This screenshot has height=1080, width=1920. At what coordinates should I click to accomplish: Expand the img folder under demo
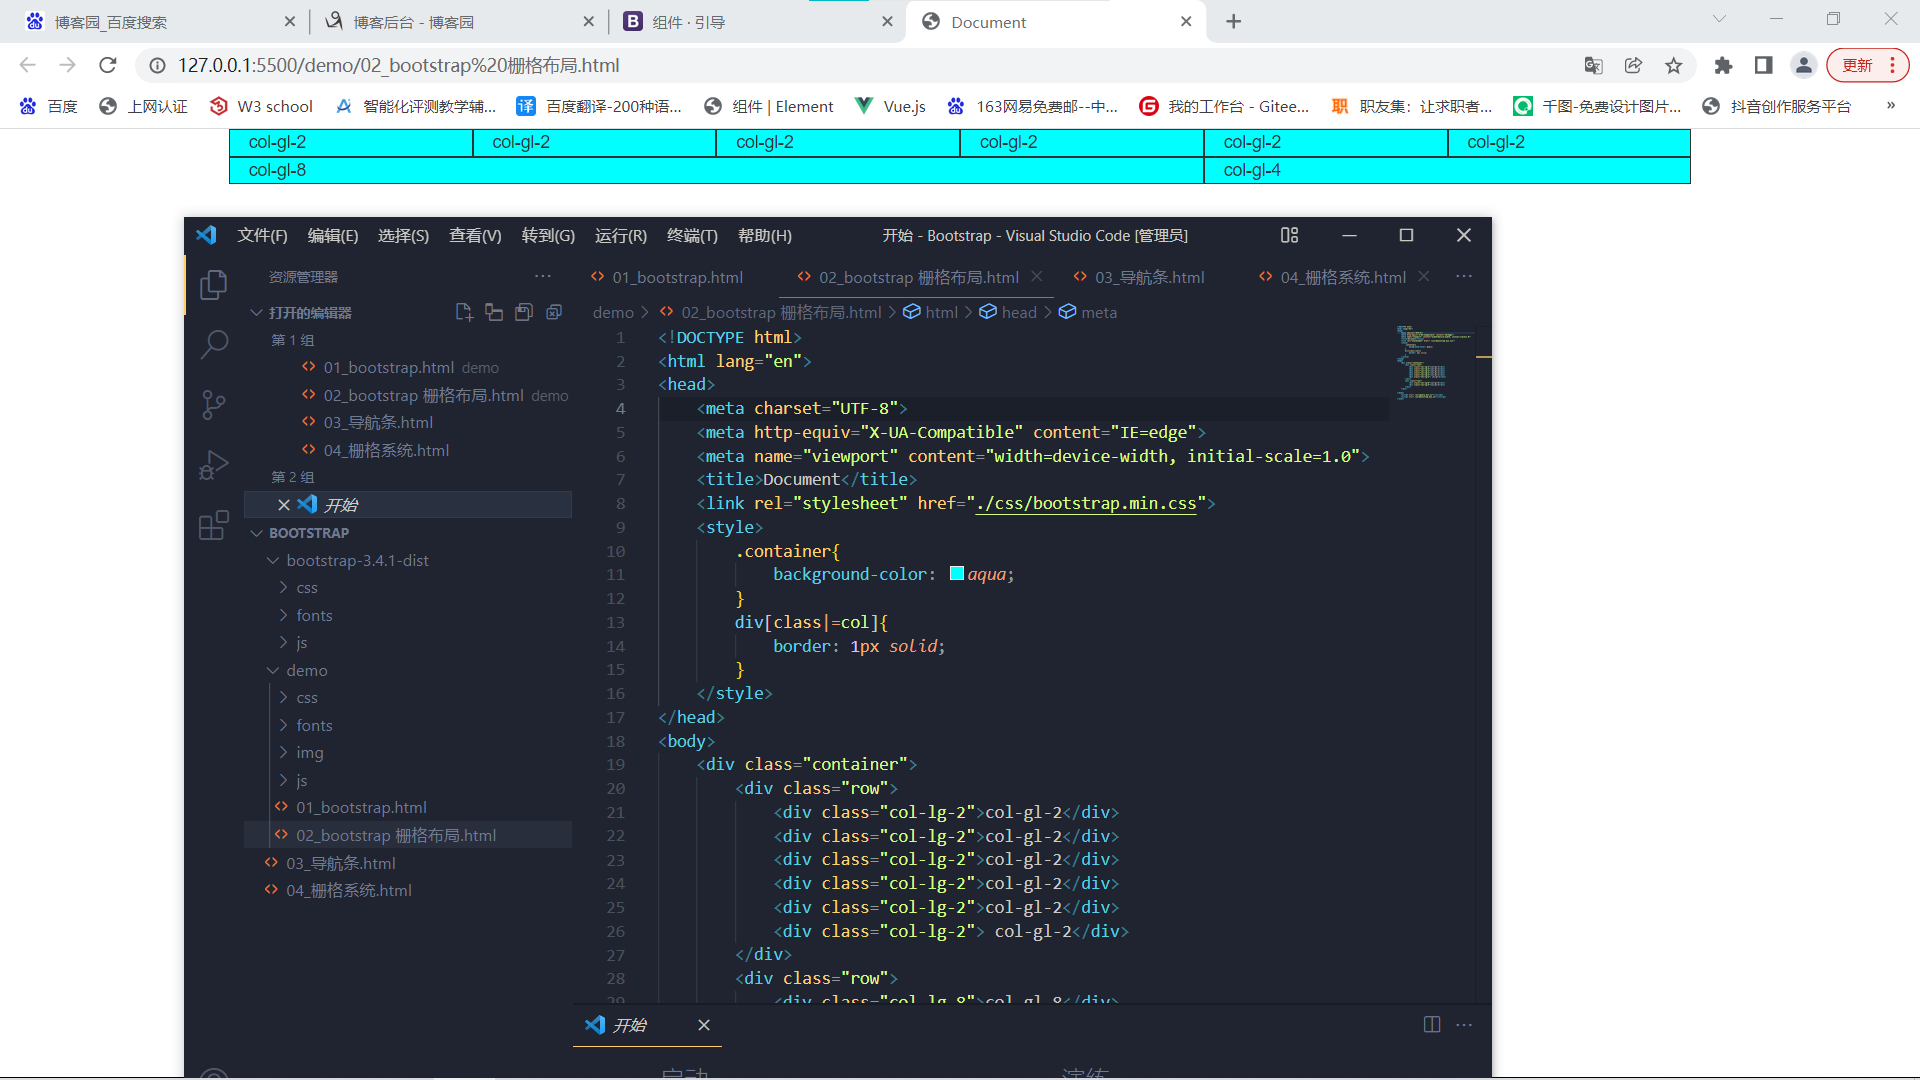(309, 753)
